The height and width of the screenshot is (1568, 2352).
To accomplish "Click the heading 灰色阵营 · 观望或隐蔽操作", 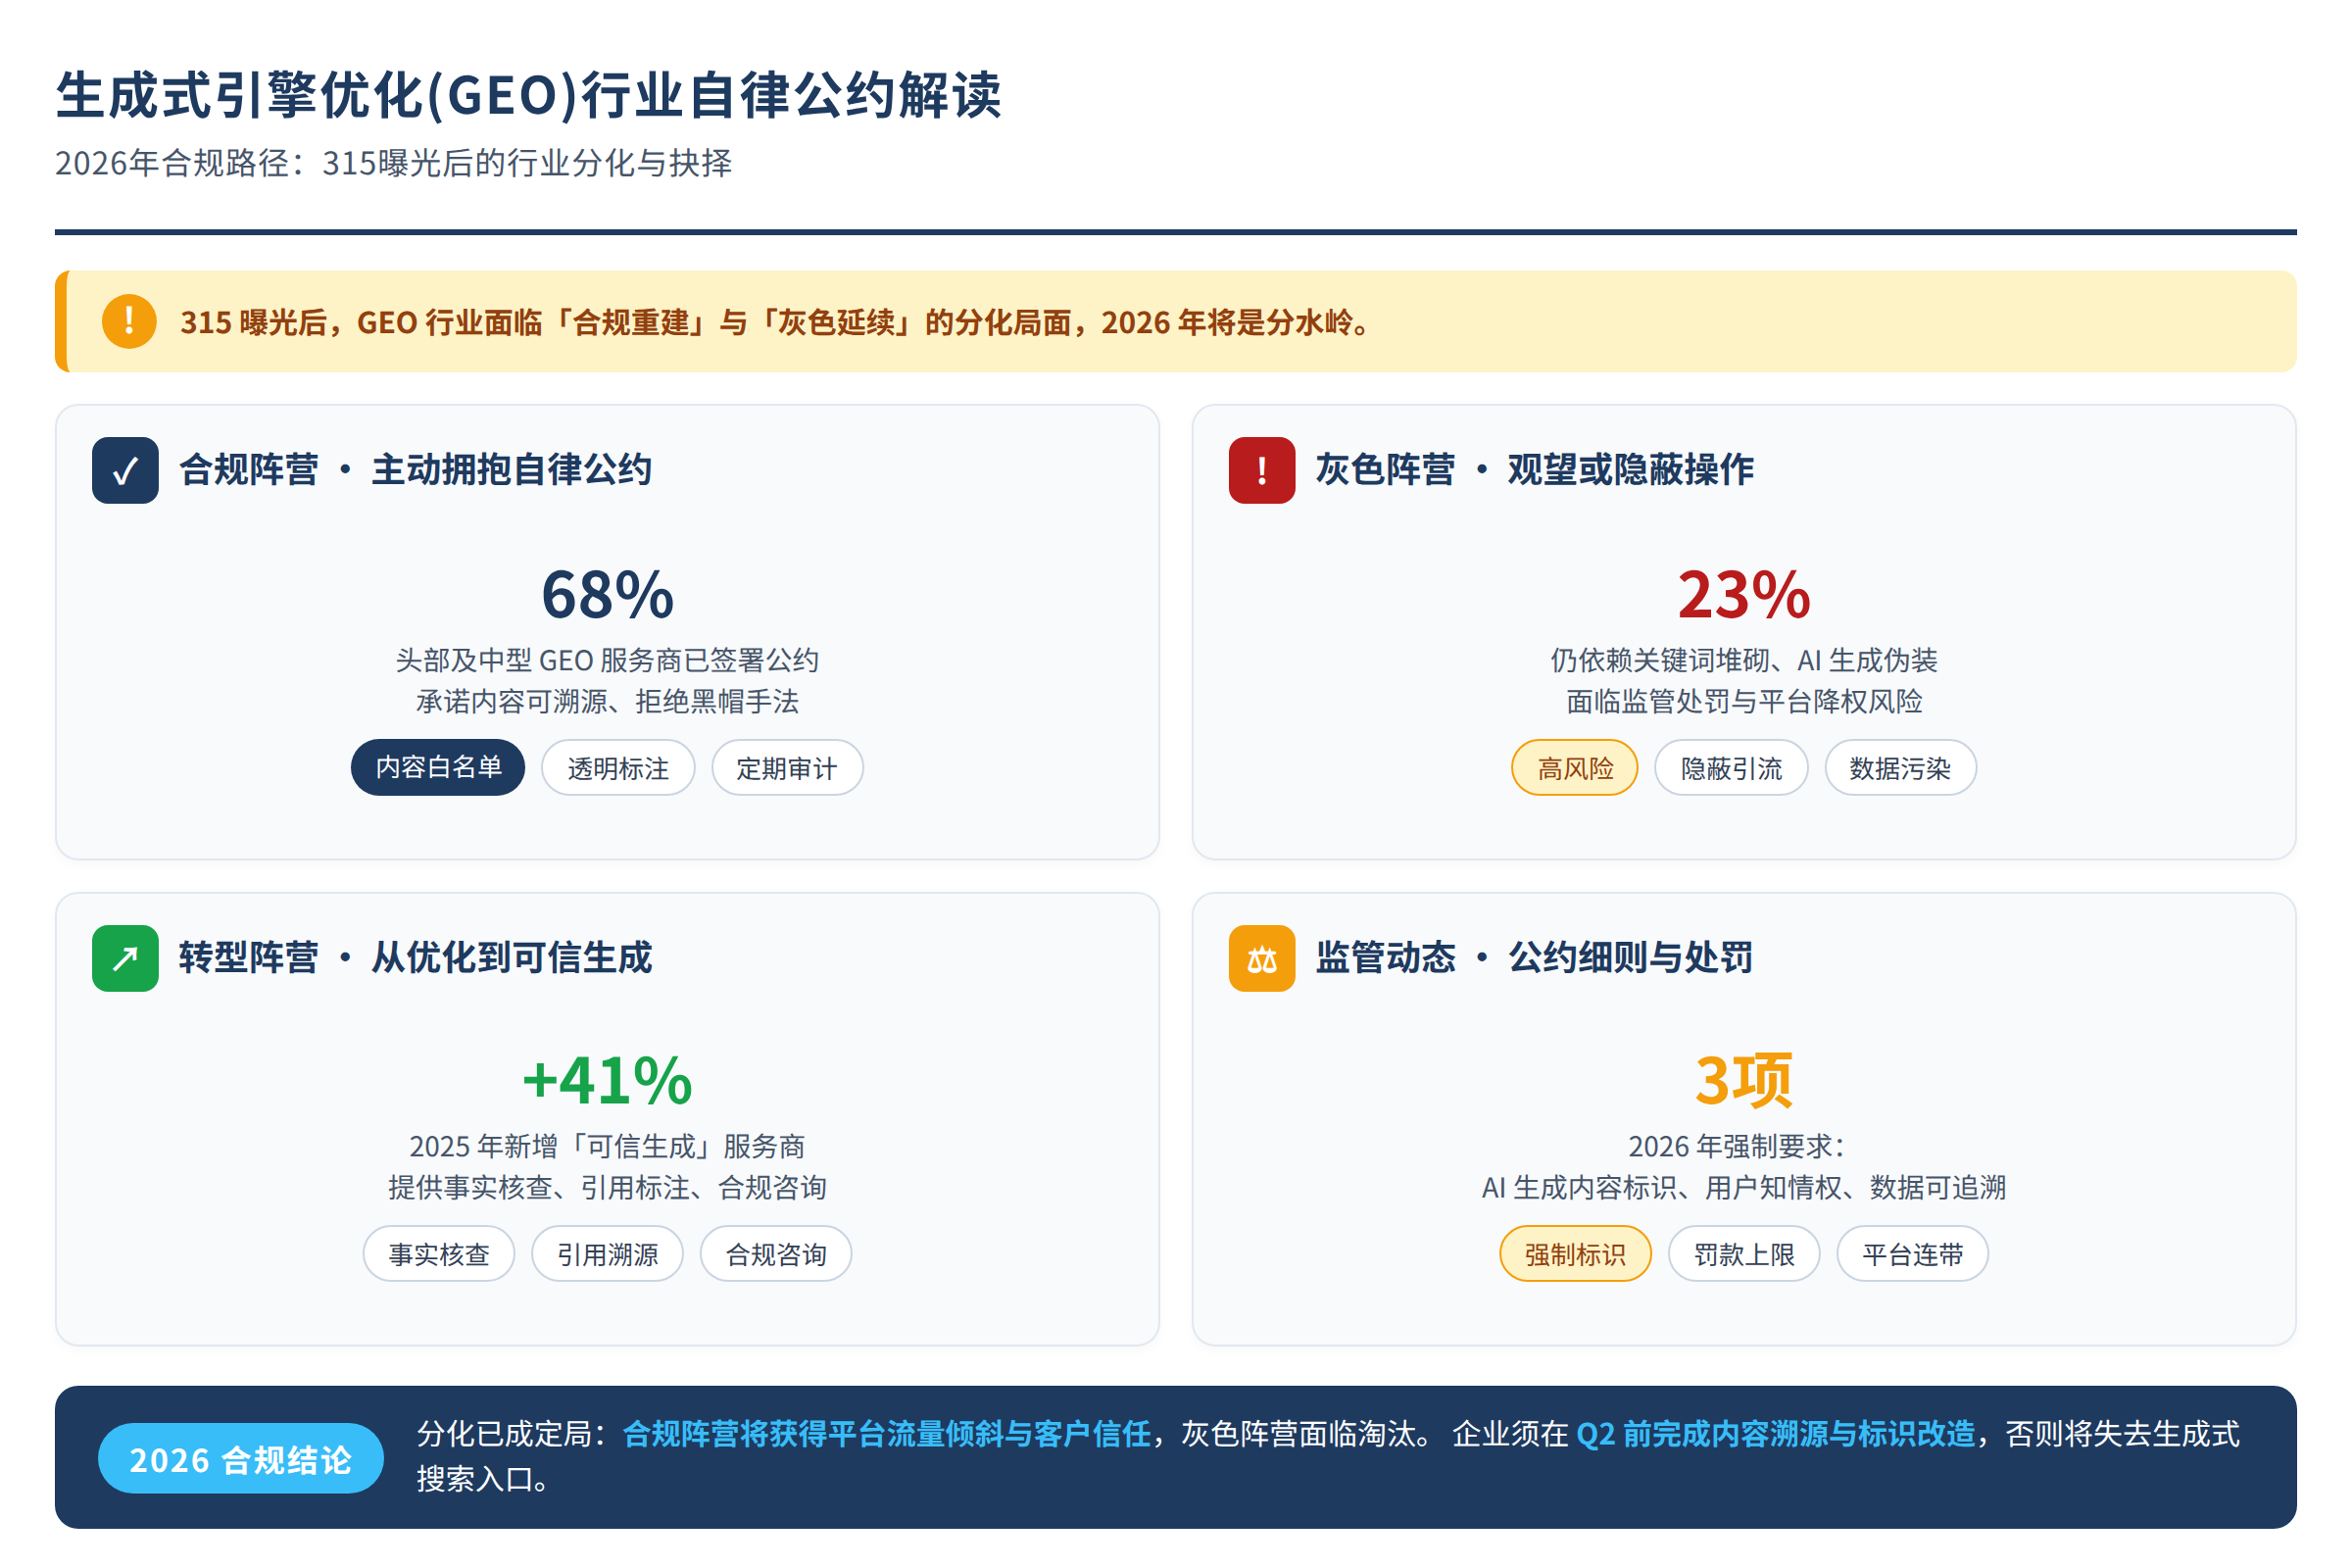I will (1535, 470).
